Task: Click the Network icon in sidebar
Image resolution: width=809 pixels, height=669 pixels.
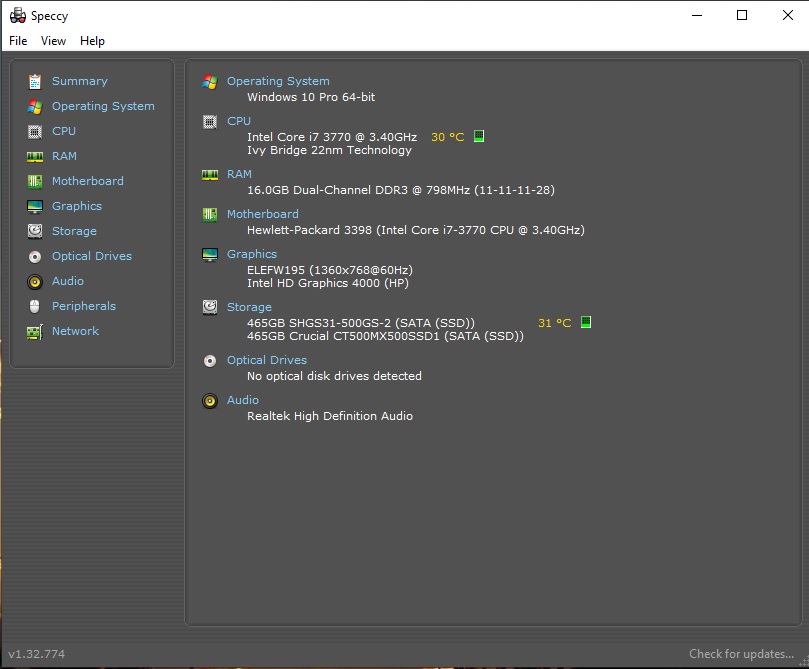Action: pyautogui.click(x=35, y=332)
